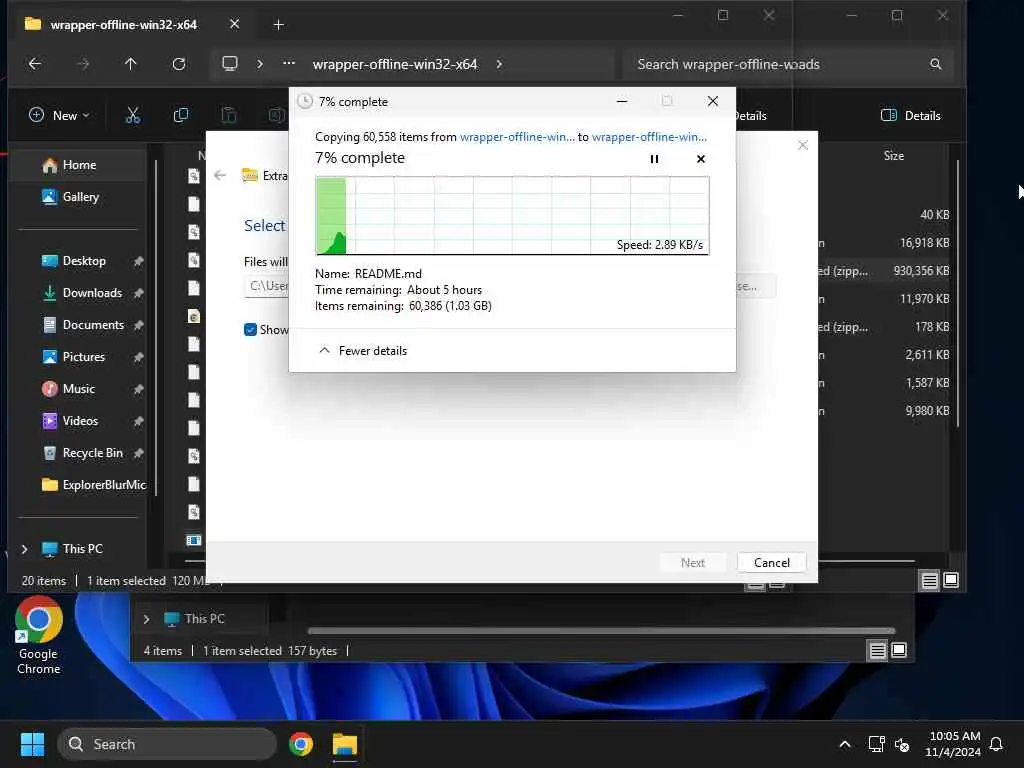This screenshot has height=768, width=1024.
Task: Open the clock and date flyout
Action: pos(953,744)
